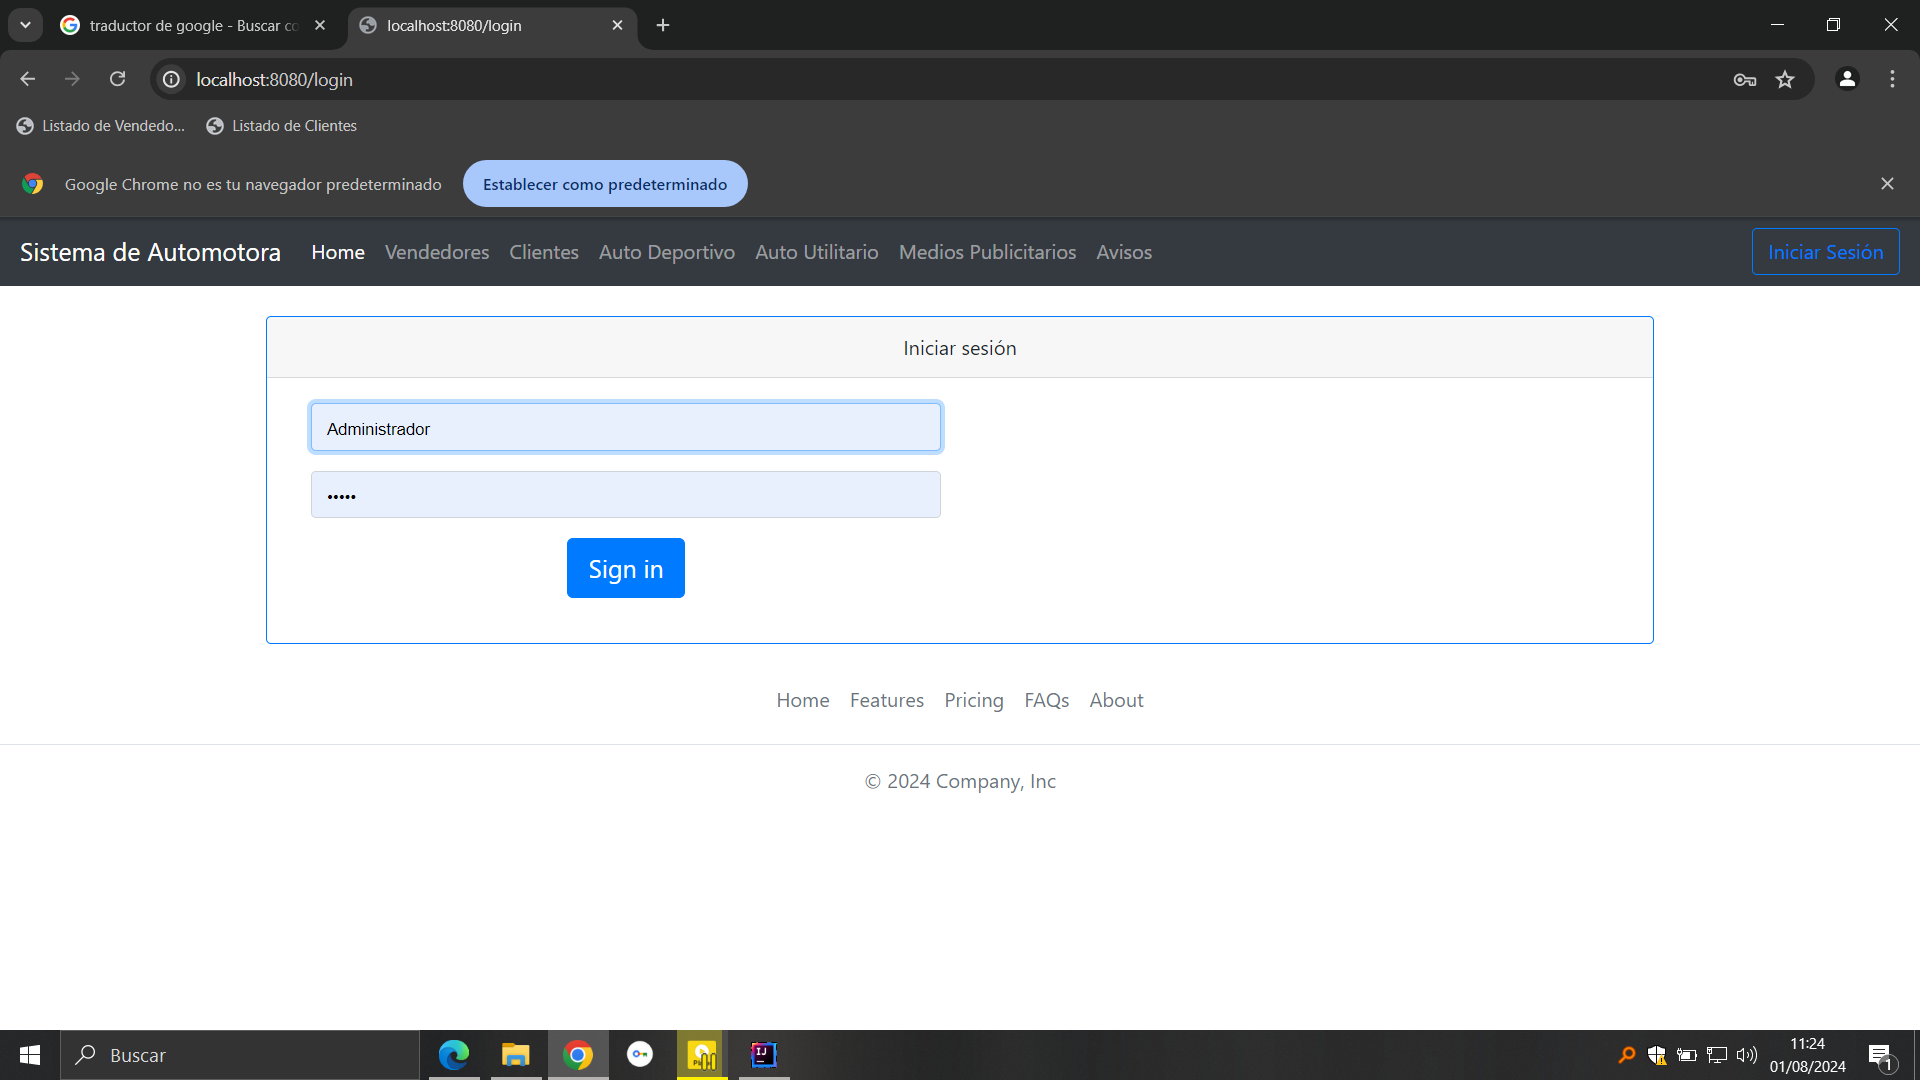Reload the localhost login page

tap(117, 79)
